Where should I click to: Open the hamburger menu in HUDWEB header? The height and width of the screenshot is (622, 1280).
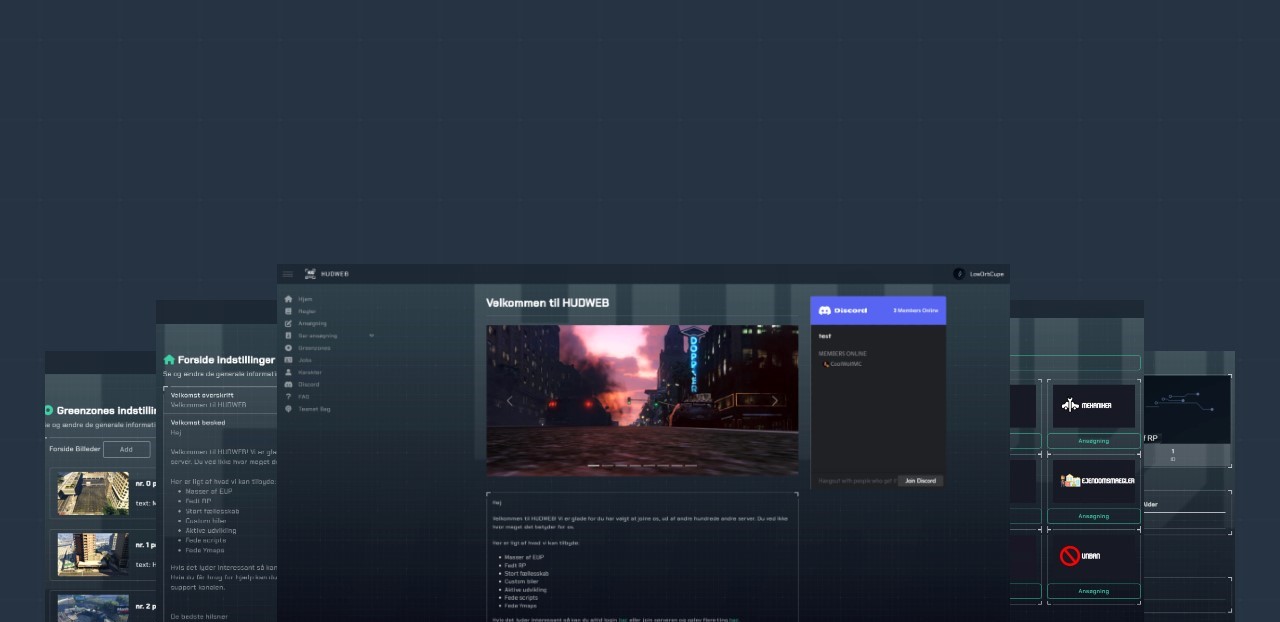(x=288, y=274)
